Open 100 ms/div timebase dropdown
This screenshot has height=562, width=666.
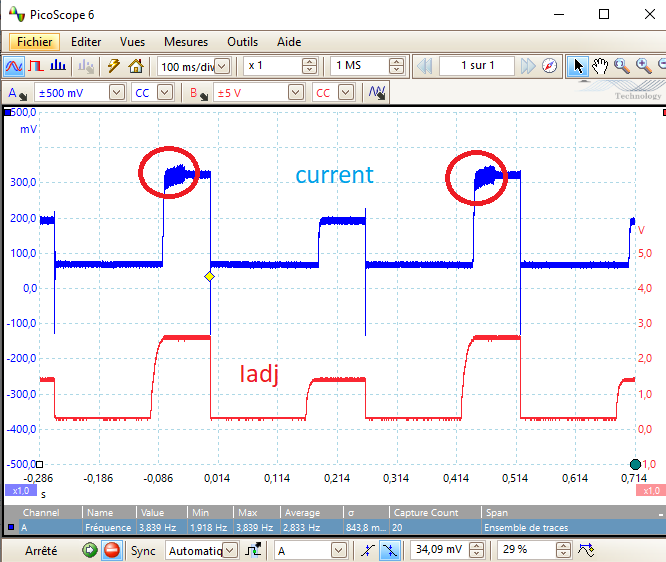coord(222,66)
